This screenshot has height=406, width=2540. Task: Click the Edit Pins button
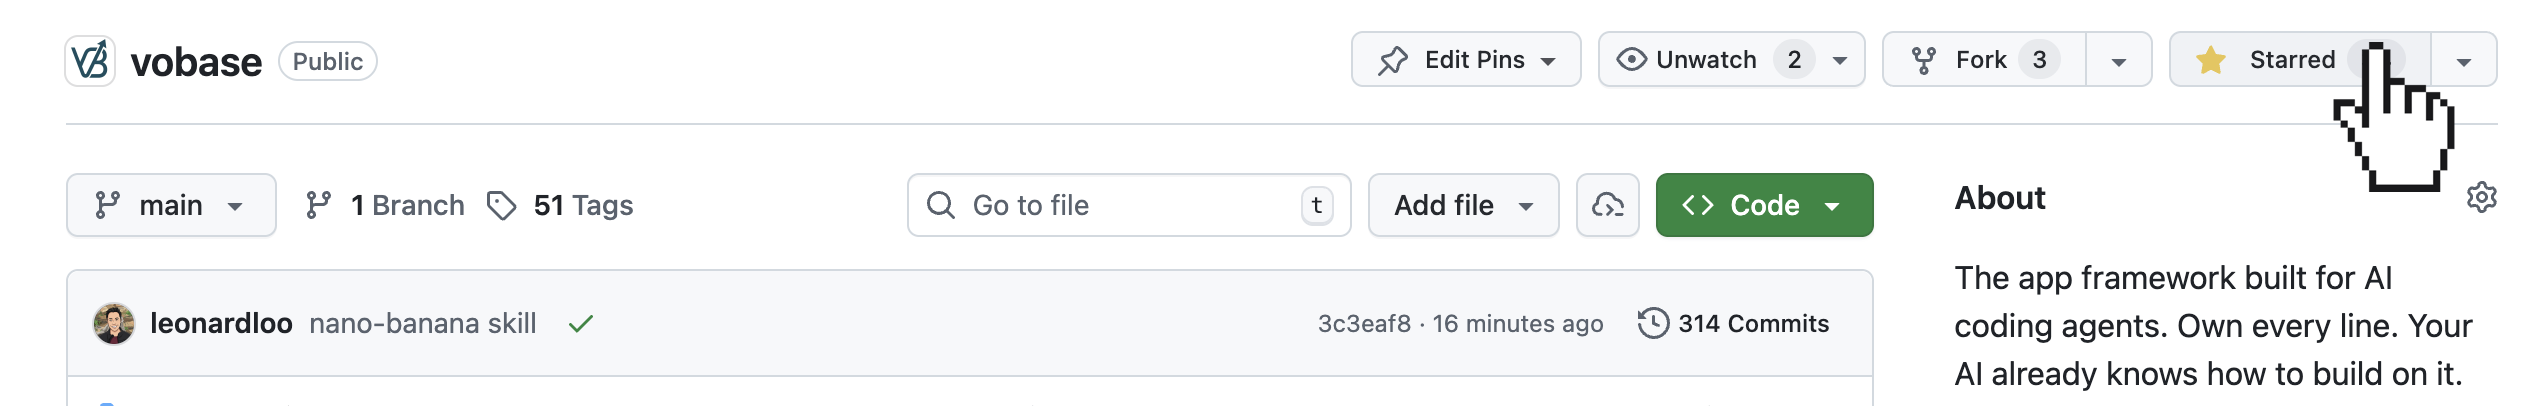tap(1465, 60)
